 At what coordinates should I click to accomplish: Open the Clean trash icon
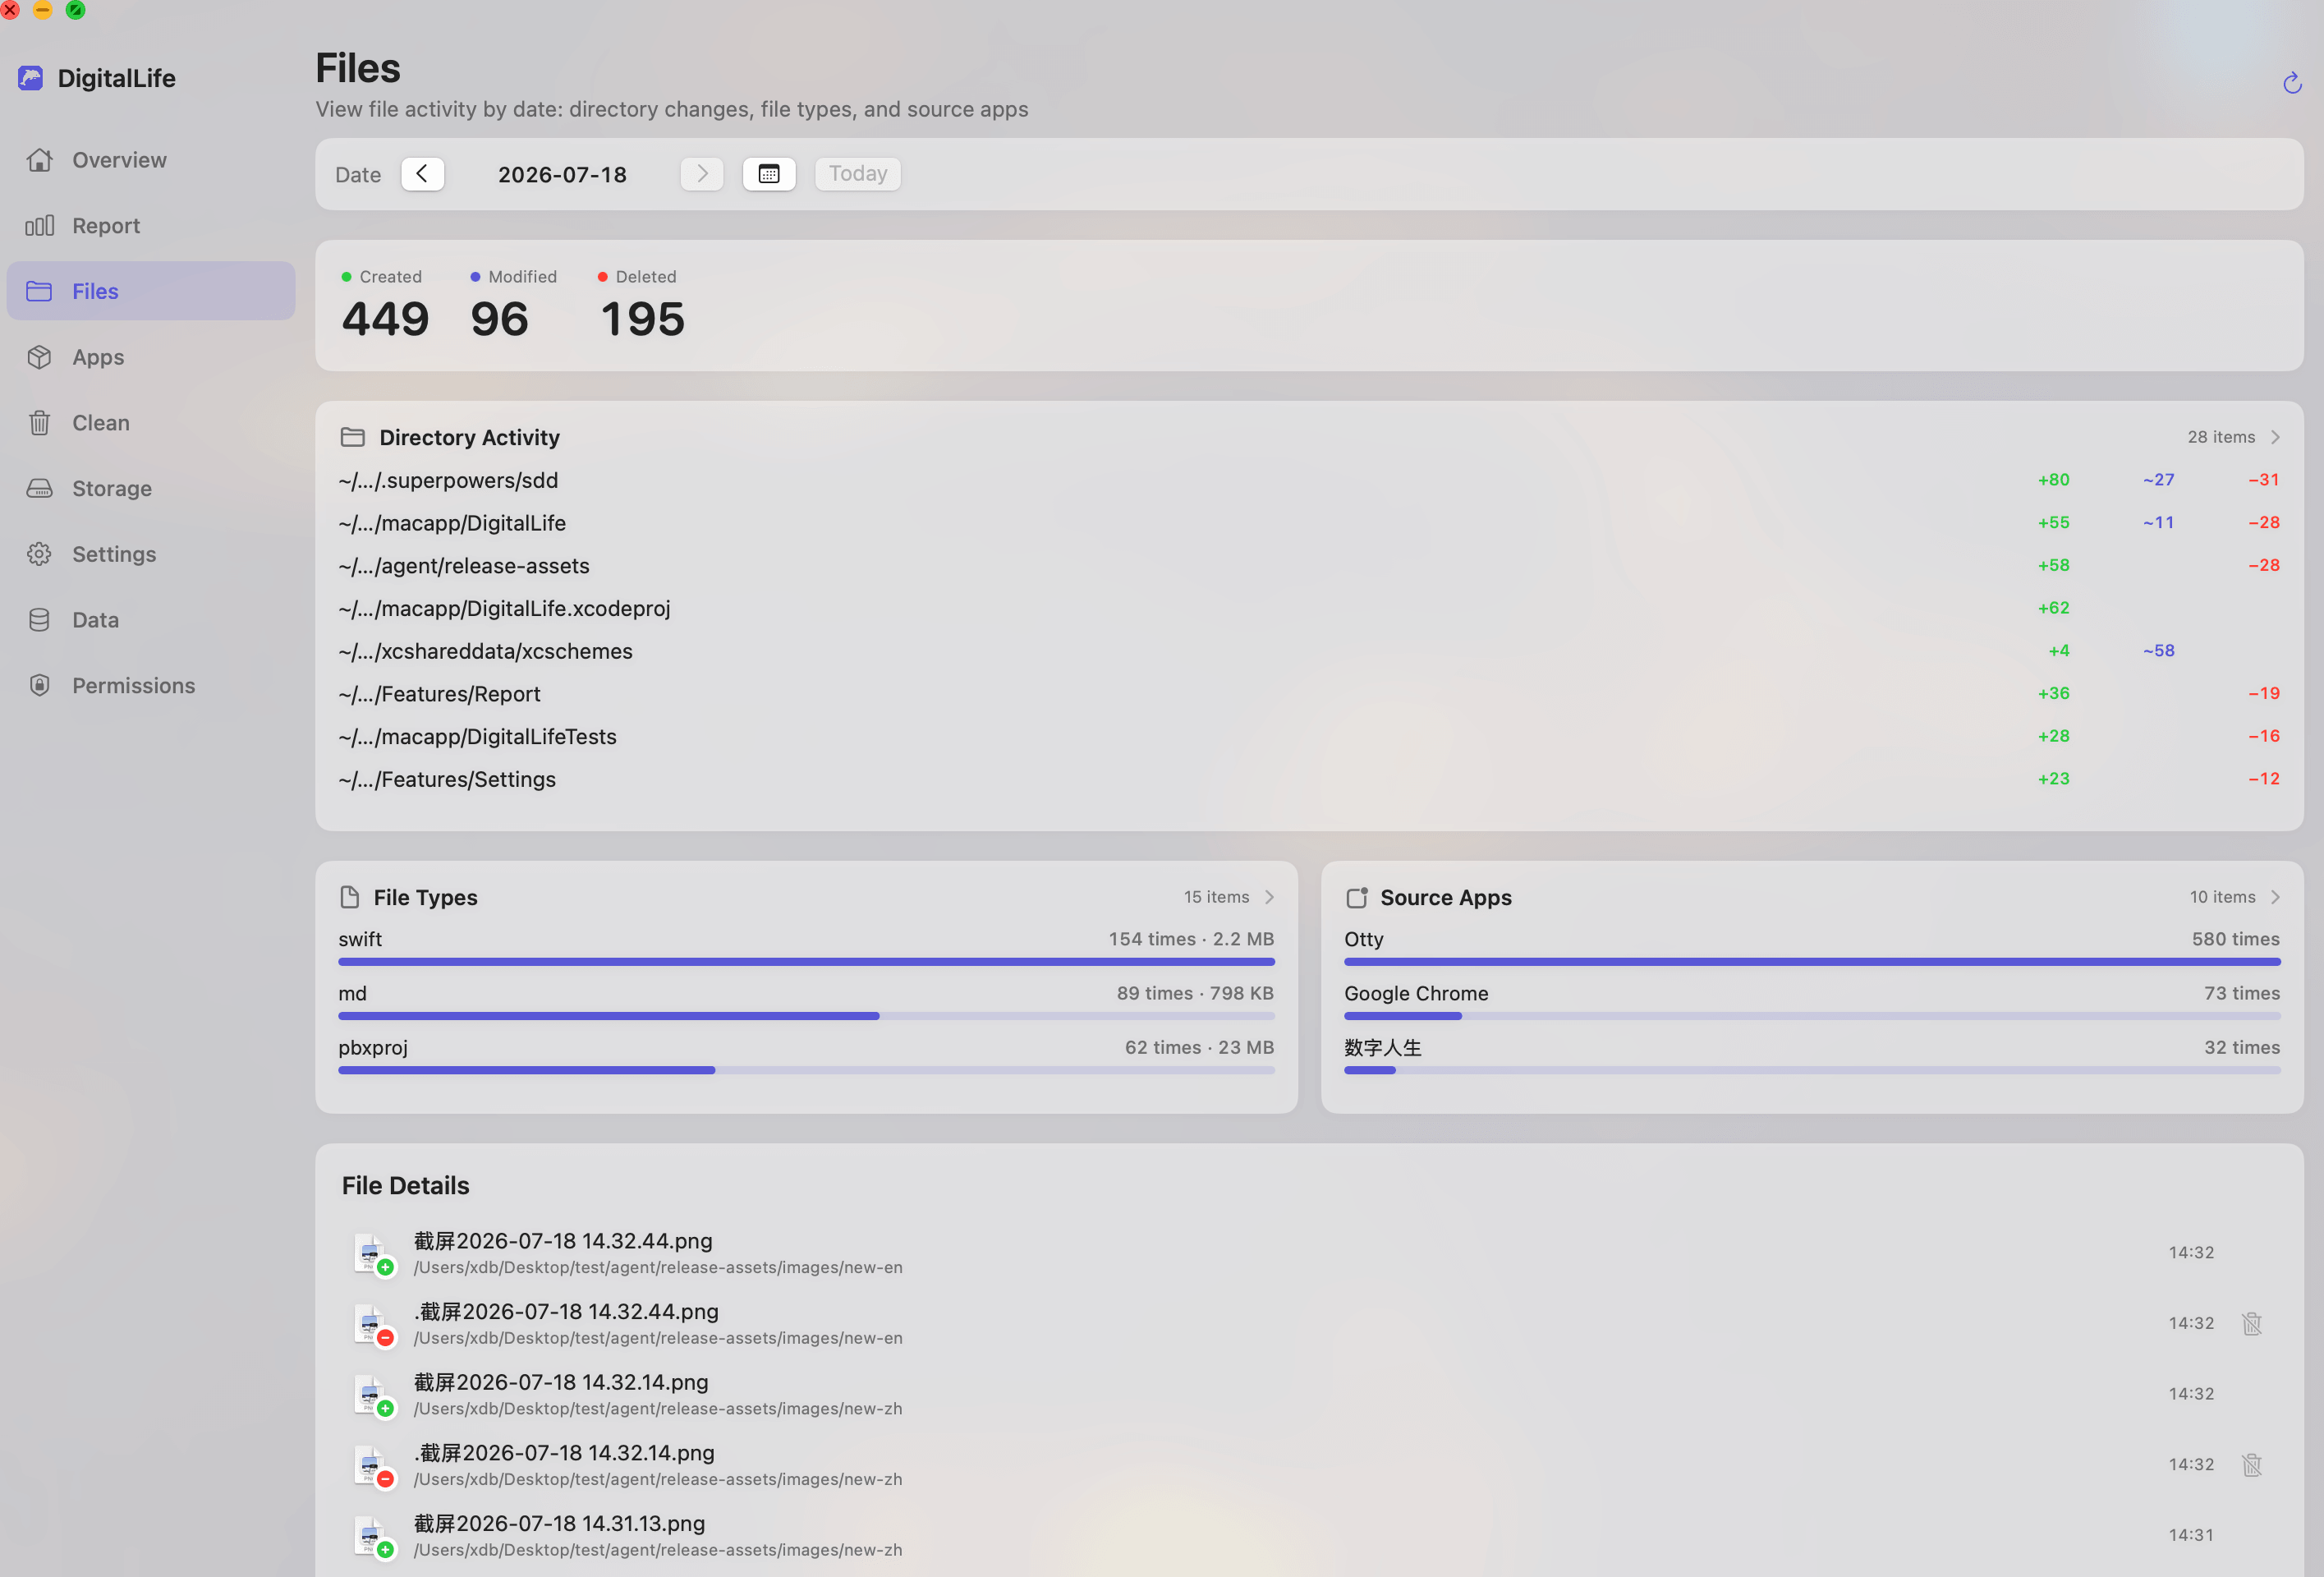[39, 423]
